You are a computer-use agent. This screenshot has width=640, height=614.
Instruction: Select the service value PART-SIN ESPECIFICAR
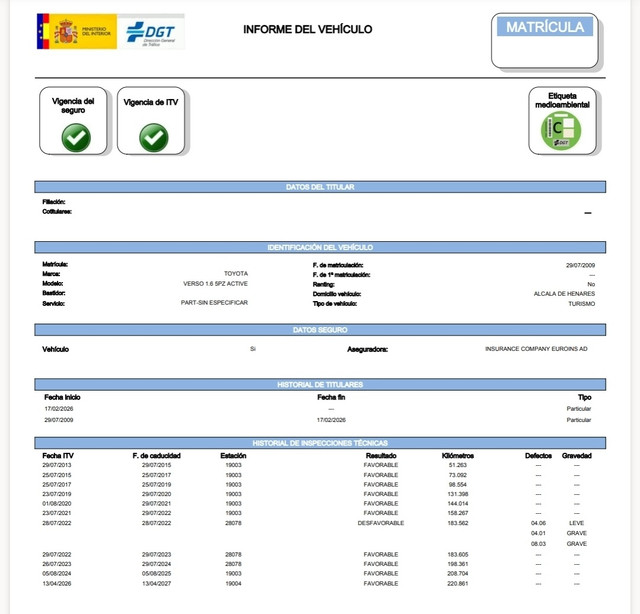click(214, 303)
